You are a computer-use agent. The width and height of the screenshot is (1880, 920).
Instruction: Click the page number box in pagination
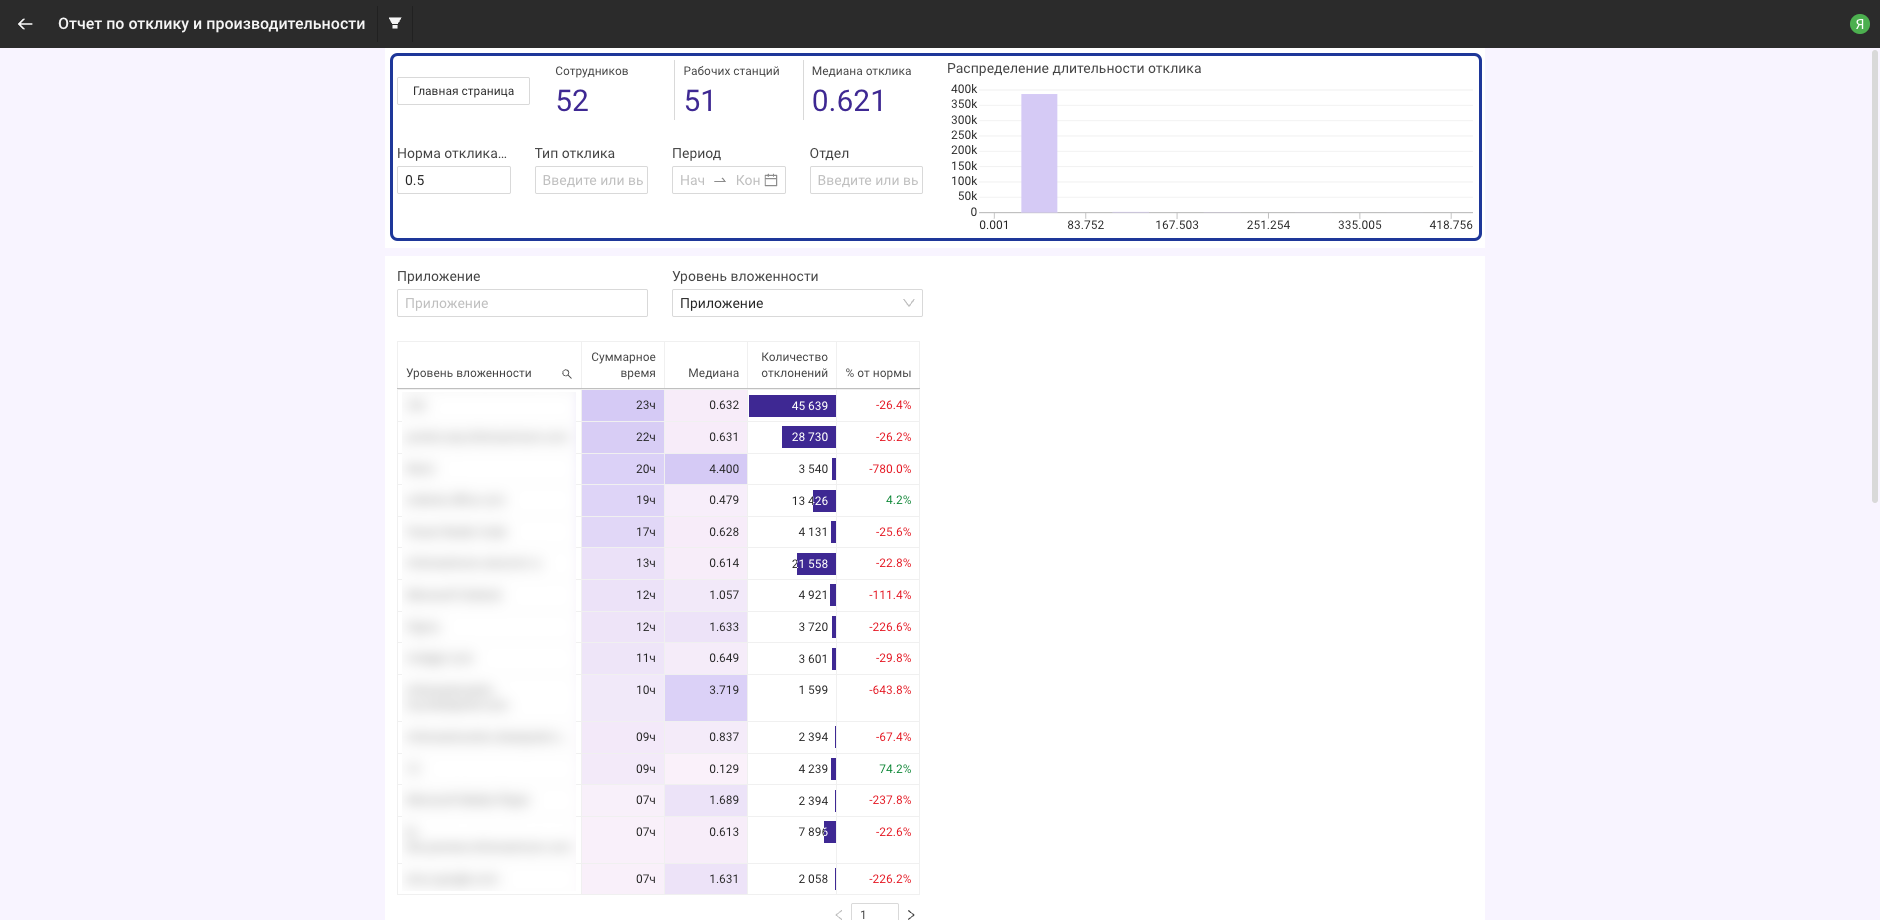(874, 913)
